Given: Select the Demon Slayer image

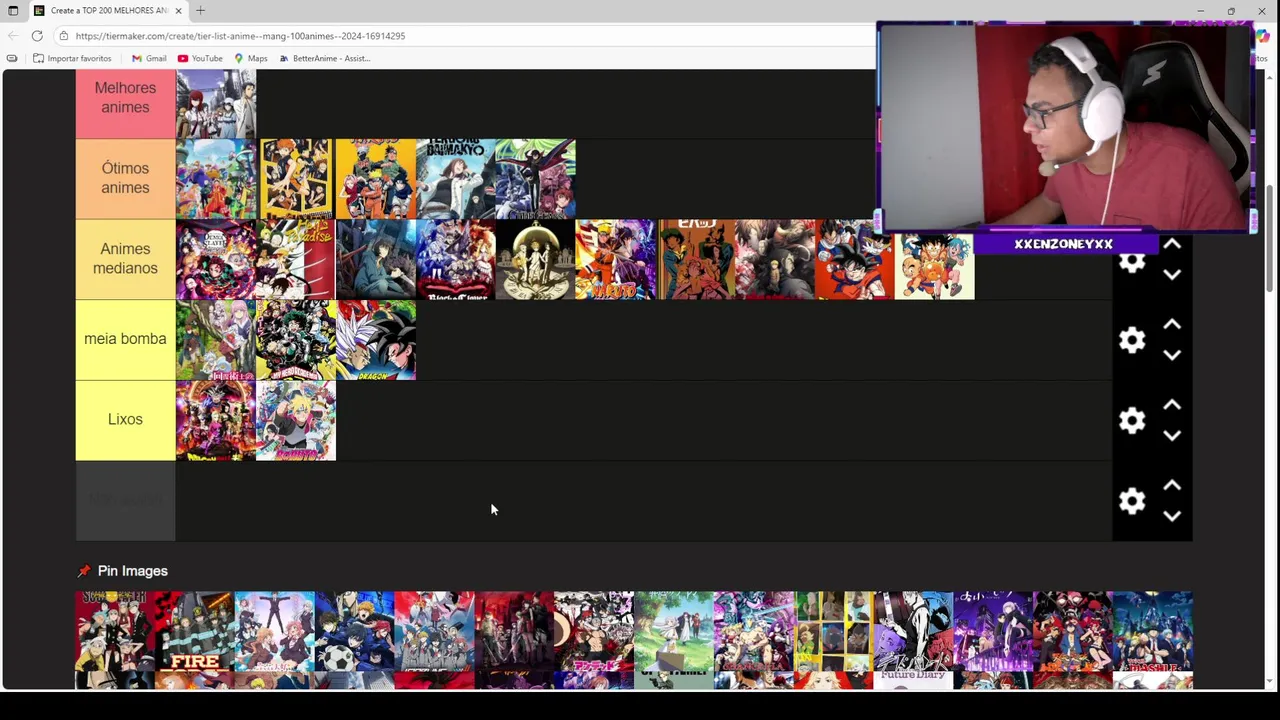Looking at the screenshot, I should [x=216, y=260].
